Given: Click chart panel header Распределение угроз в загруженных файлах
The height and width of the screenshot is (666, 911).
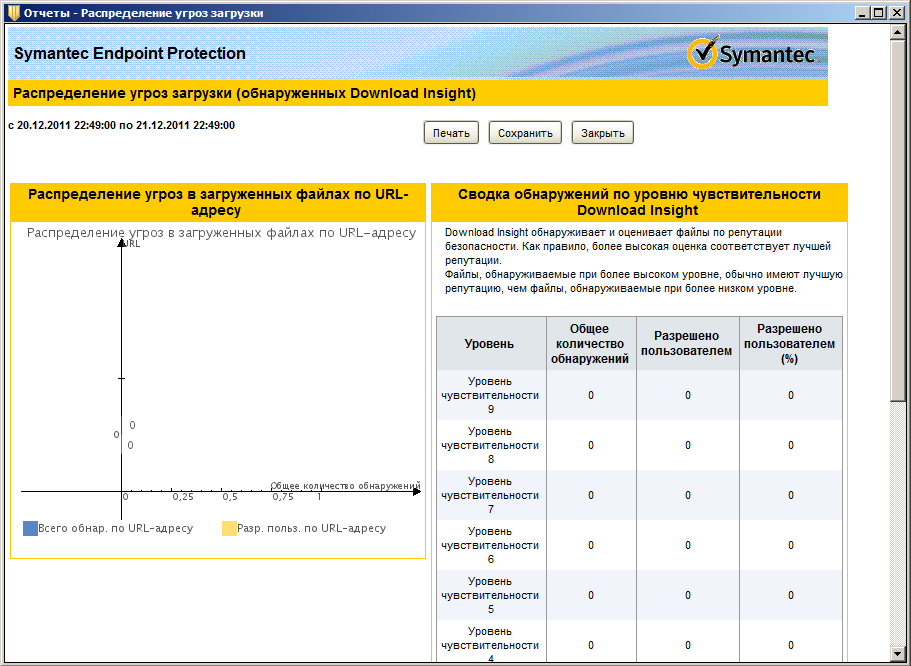Looking at the screenshot, I should point(218,202).
